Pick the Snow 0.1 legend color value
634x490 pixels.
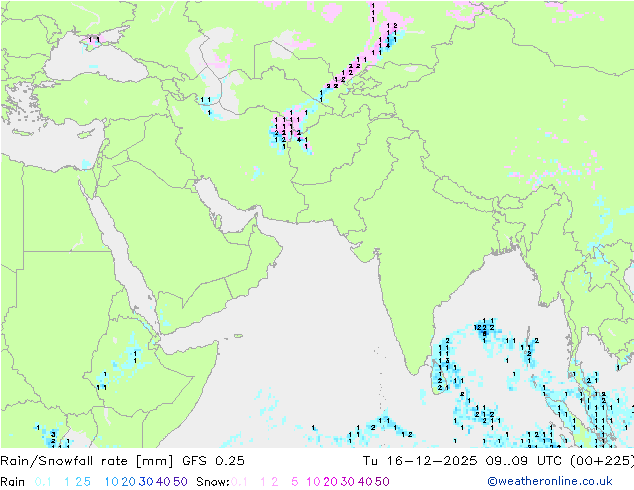(x=239, y=482)
